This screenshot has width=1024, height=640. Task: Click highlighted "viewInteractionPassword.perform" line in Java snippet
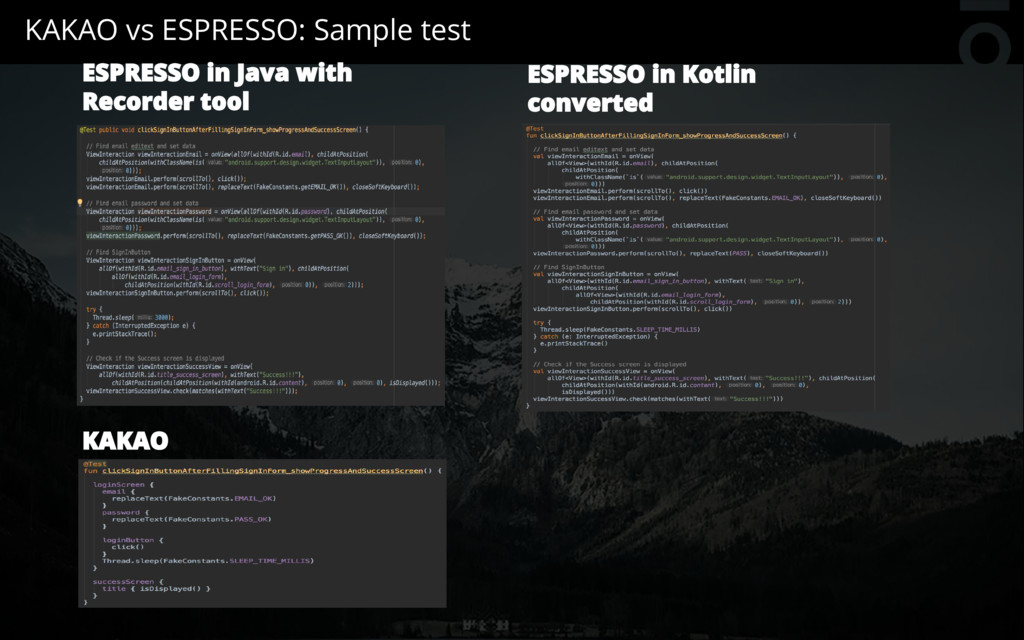[x=255, y=236]
